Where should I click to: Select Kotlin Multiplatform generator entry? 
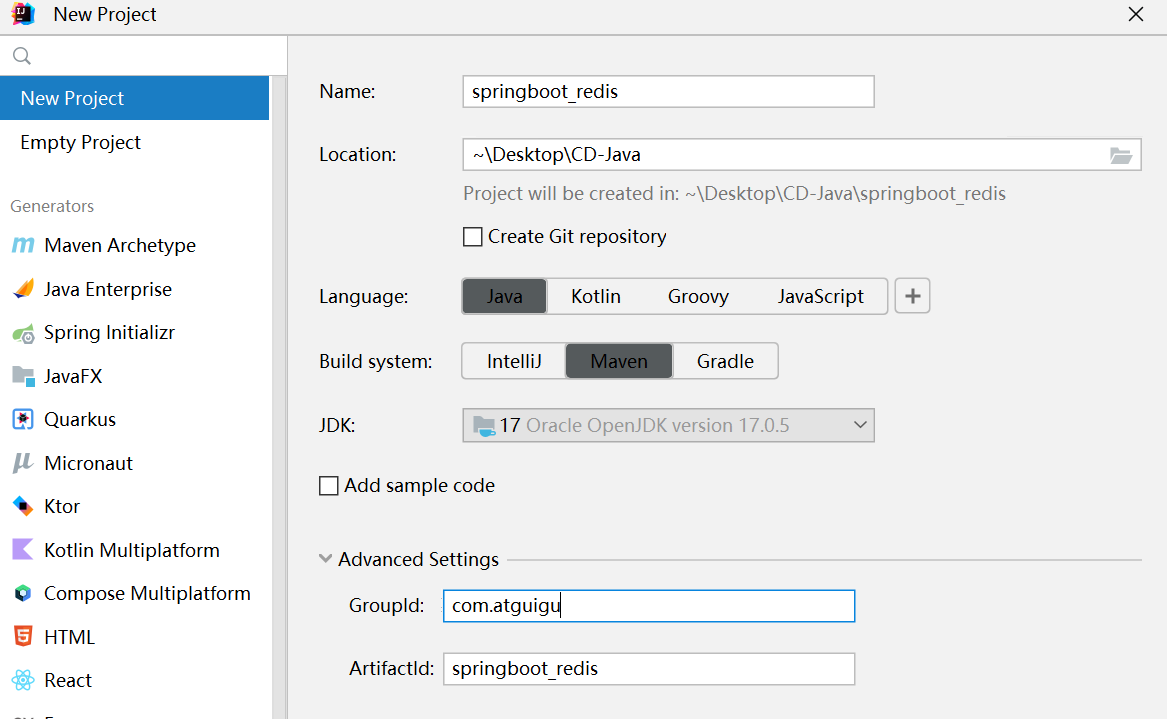coord(135,550)
